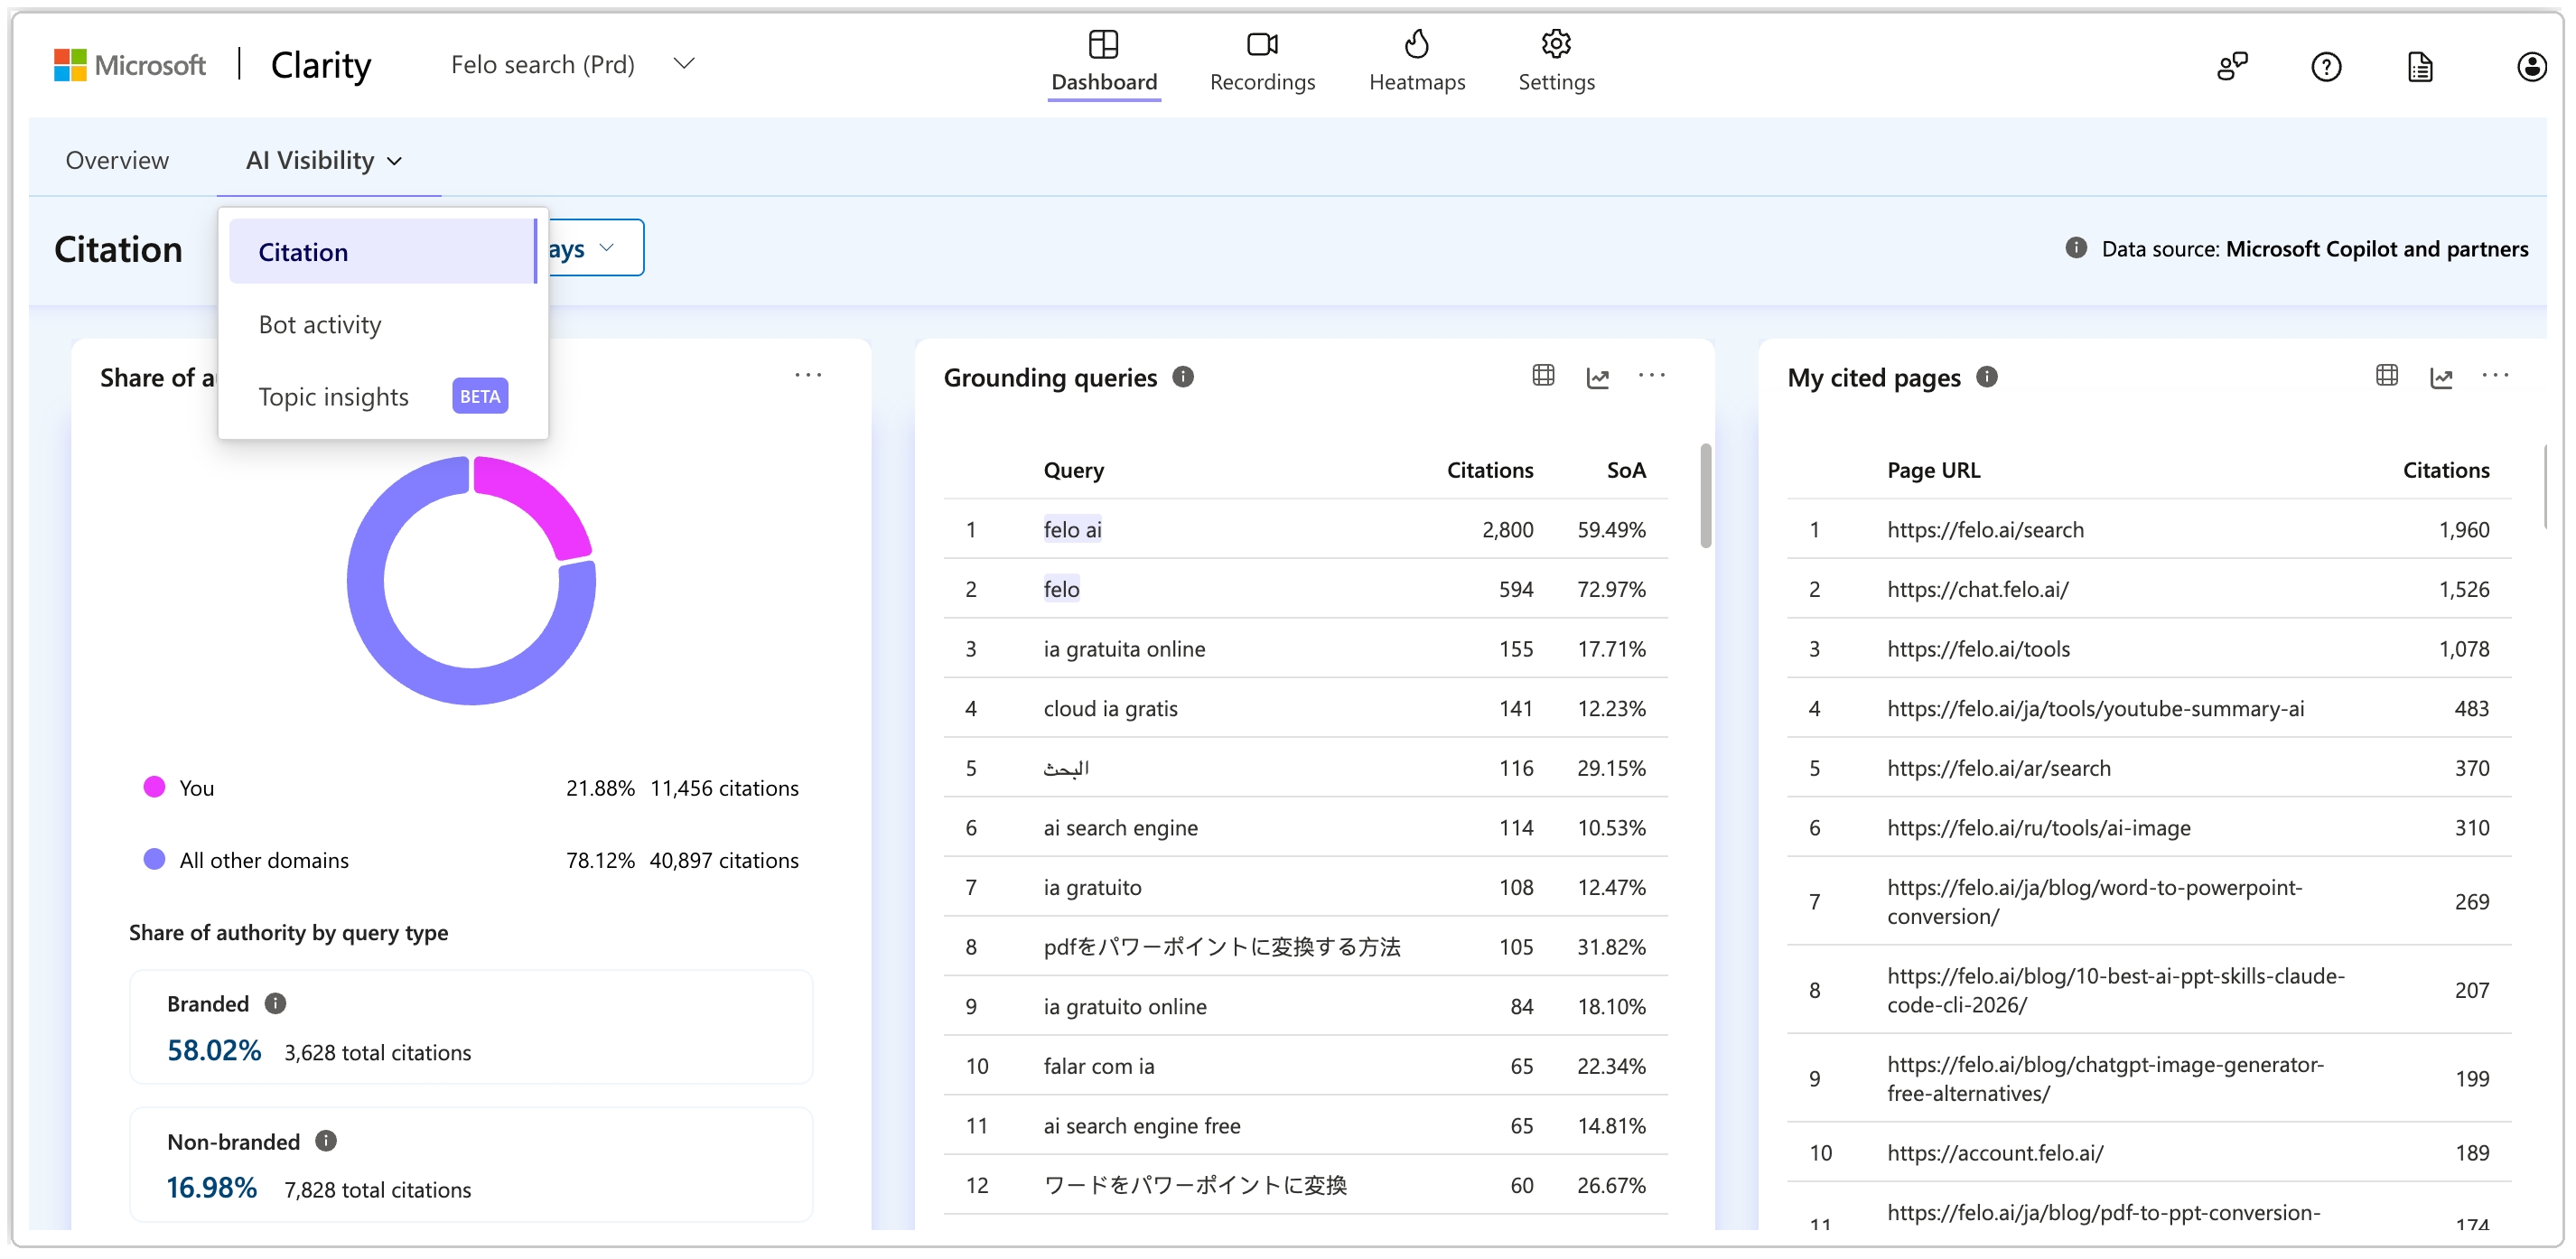Click the 'ai search engine free' query
Image resolution: width=2576 pixels, height=1259 pixels.
point(1141,1127)
